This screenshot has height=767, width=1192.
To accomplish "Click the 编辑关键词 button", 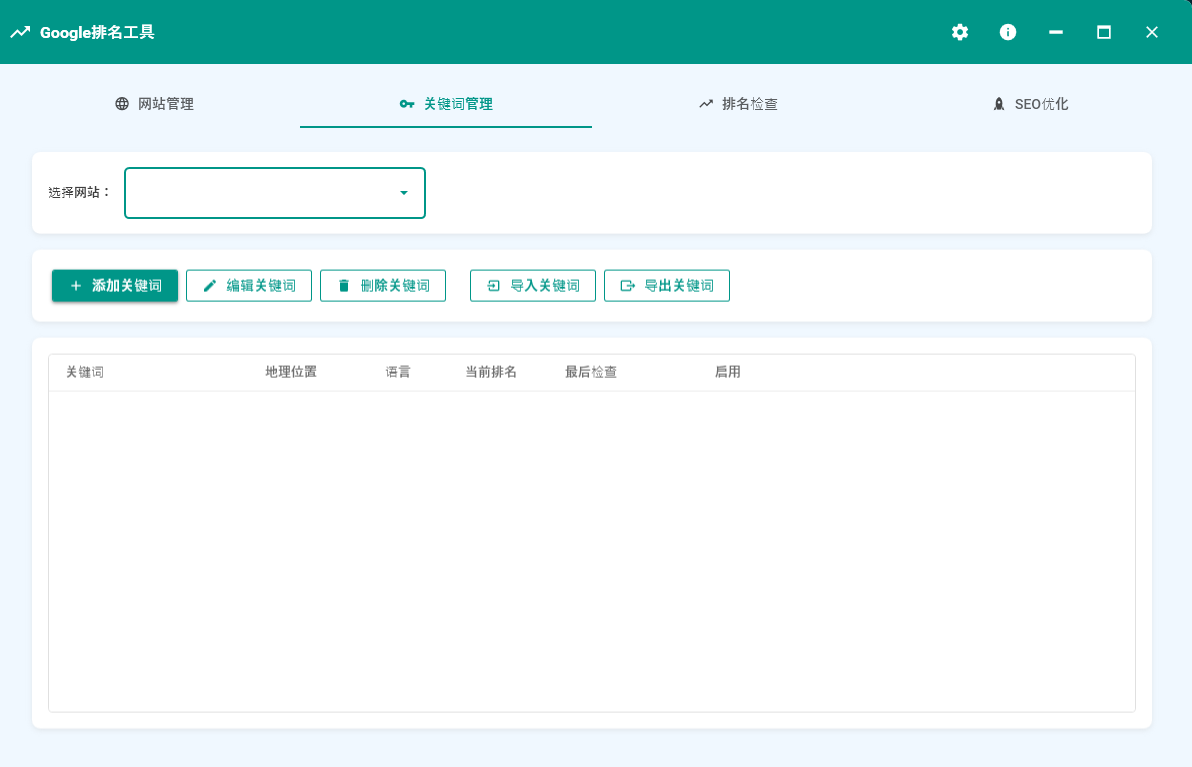I will (249, 286).
